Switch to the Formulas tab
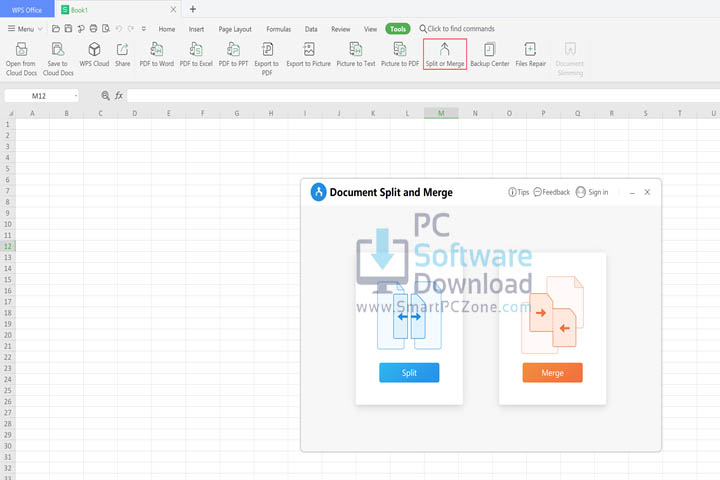The height and width of the screenshot is (480, 720). point(279,29)
